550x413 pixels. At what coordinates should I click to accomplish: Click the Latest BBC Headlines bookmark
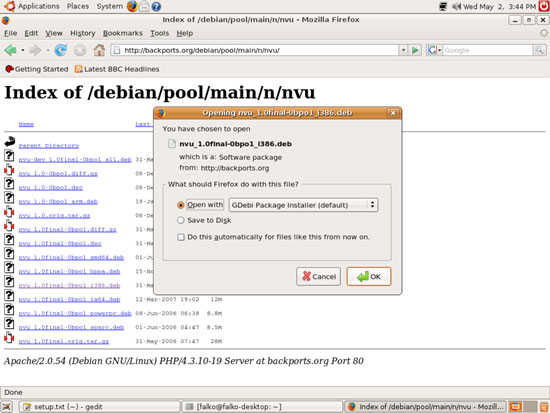click(x=117, y=69)
